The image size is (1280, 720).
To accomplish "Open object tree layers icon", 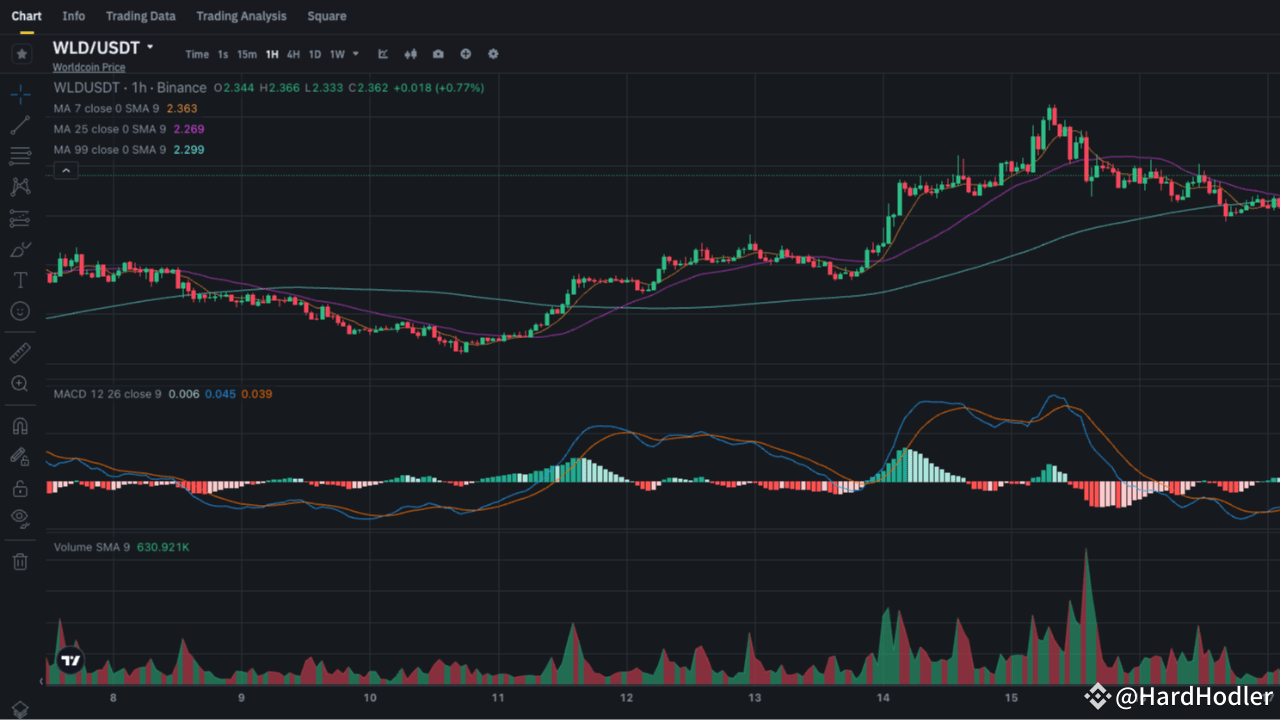I will (20, 709).
